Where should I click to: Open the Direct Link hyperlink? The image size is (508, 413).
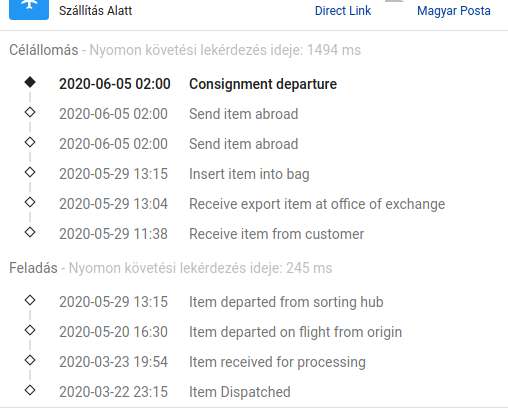click(343, 11)
